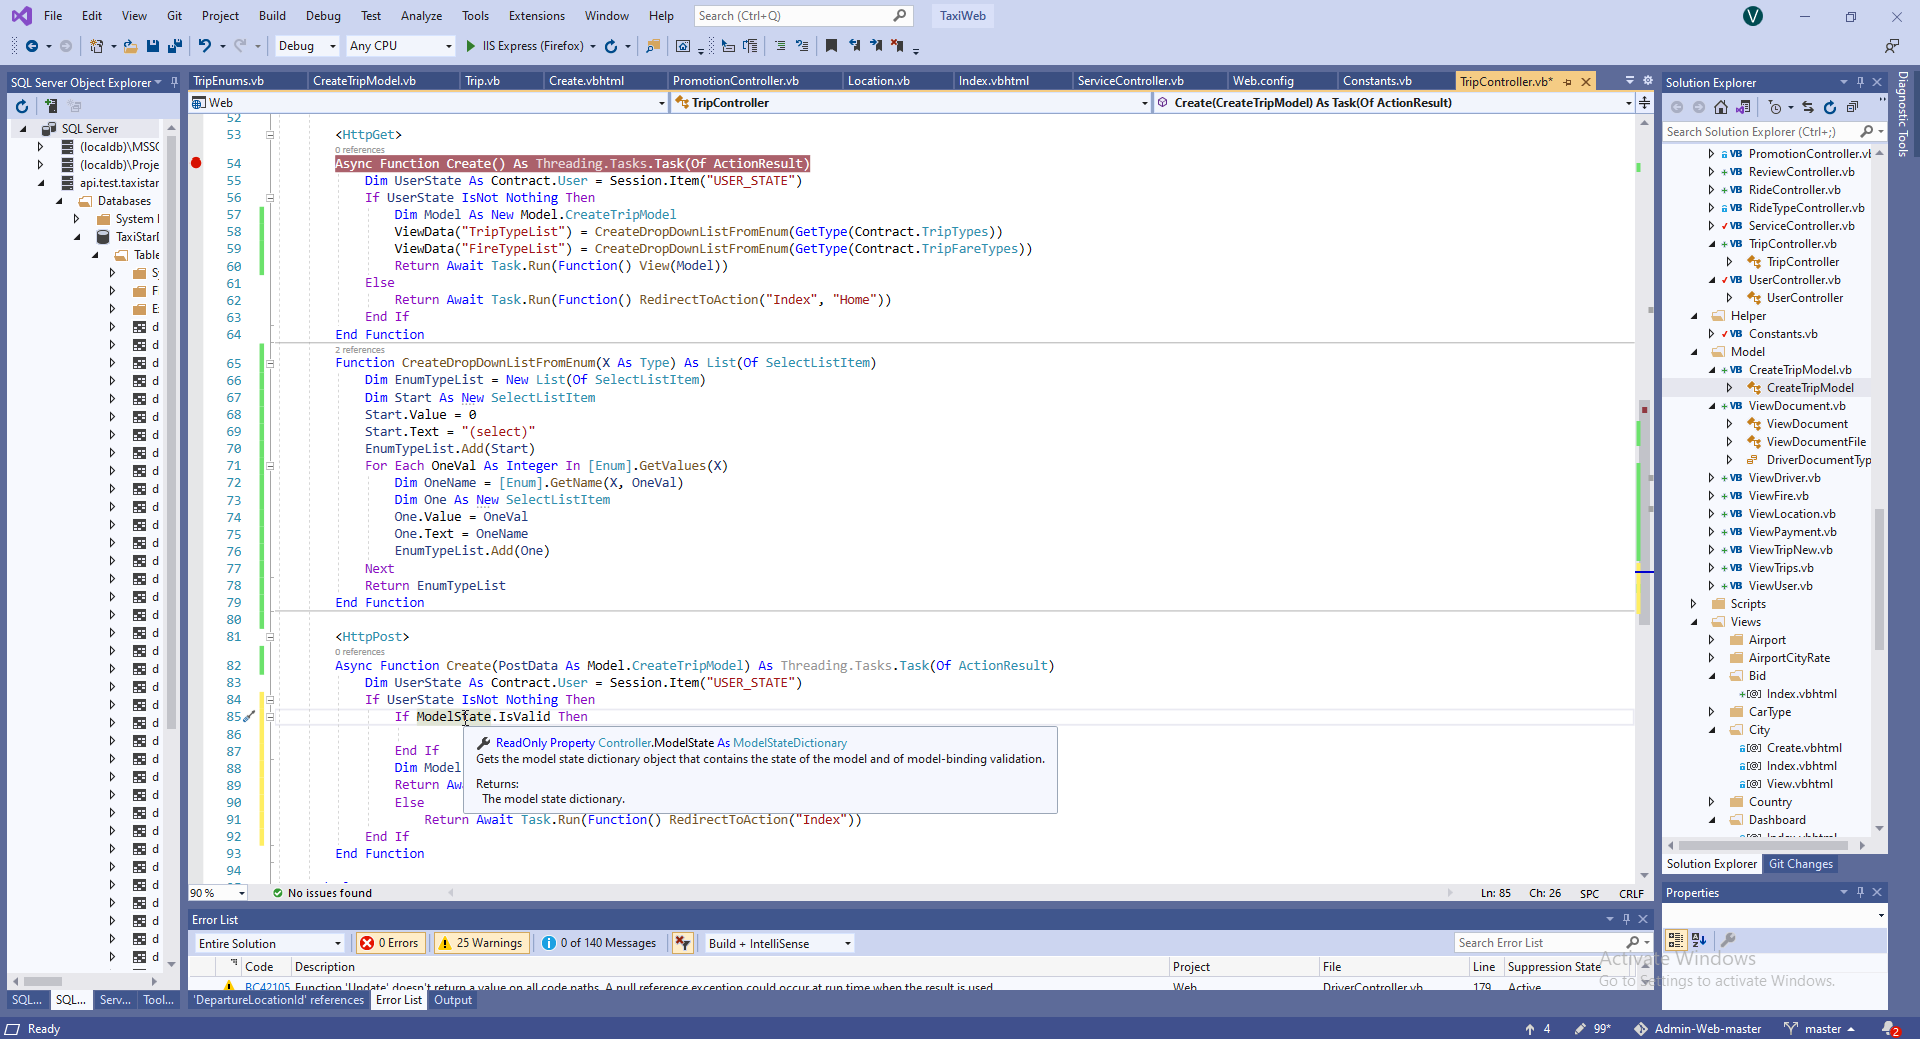This screenshot has height=1039, width=1920.
Task: Open the Analyze menu
Action: click(421, 16)
